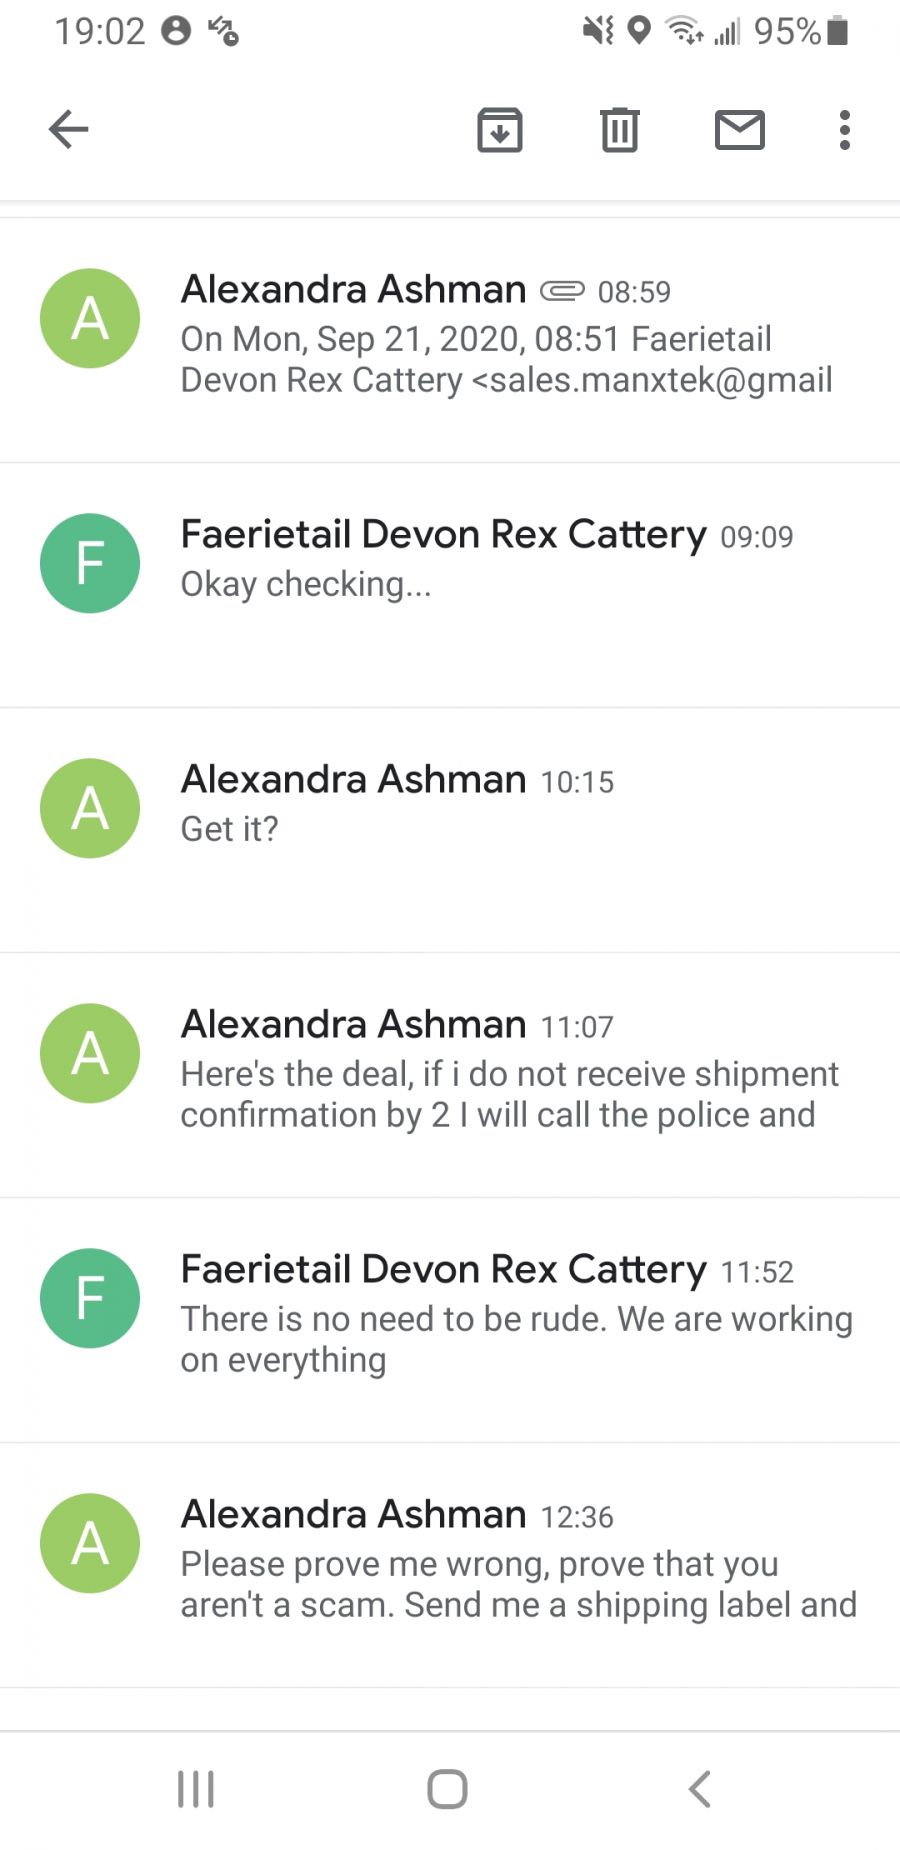
Task: Tap Faerietail Devon Rex Cattery name at 11:52
Action: pyautogui.click(x=444, y=1269)
